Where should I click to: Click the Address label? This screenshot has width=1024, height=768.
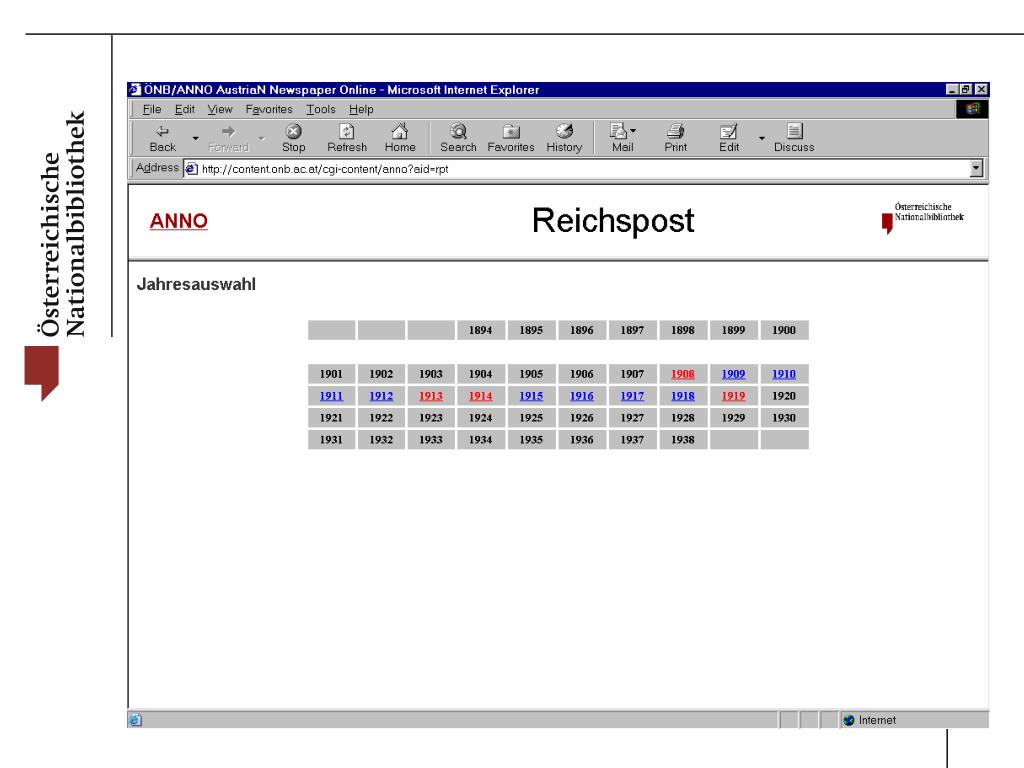[157, 168]
